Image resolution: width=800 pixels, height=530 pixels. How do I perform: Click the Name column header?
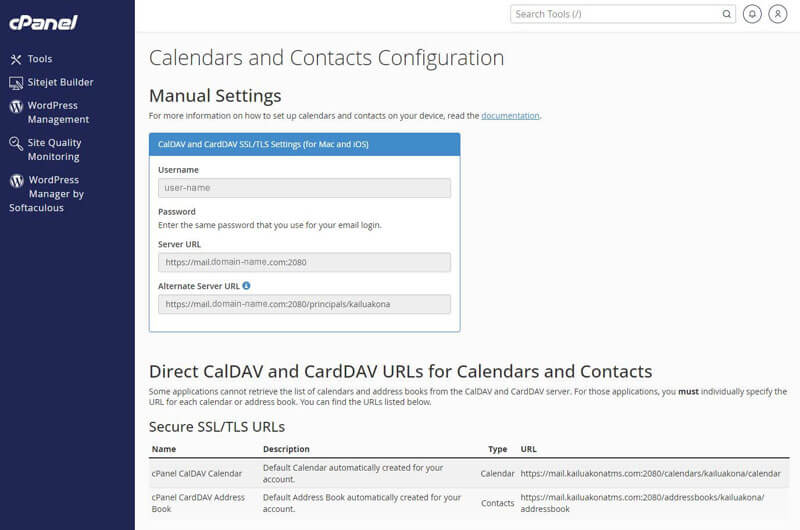tap(164, 449)
